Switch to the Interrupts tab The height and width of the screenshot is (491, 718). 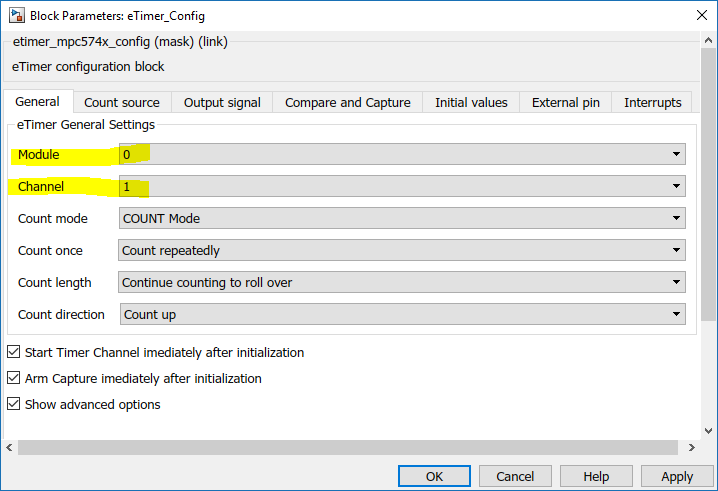coord(652,103)
